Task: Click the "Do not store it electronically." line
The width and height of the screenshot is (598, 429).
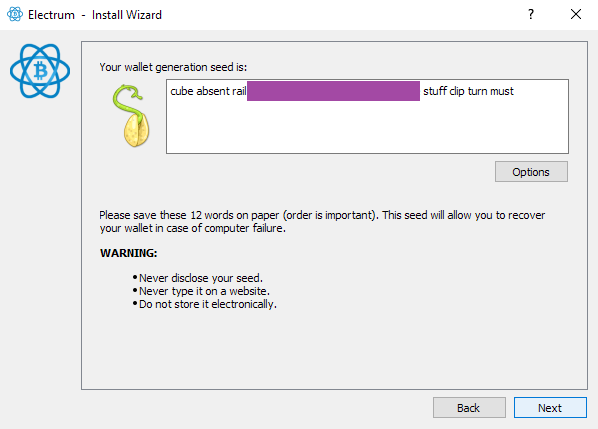Action: pos(204,304)
